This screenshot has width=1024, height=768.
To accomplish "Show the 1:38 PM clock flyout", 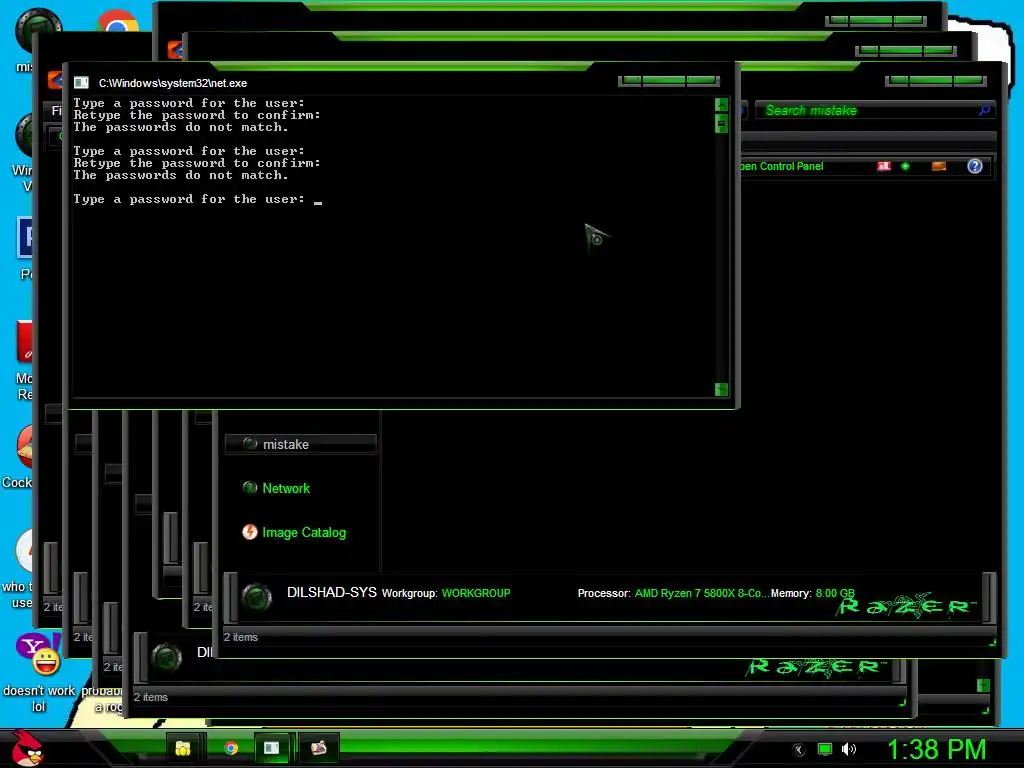I will coord(936,749).
